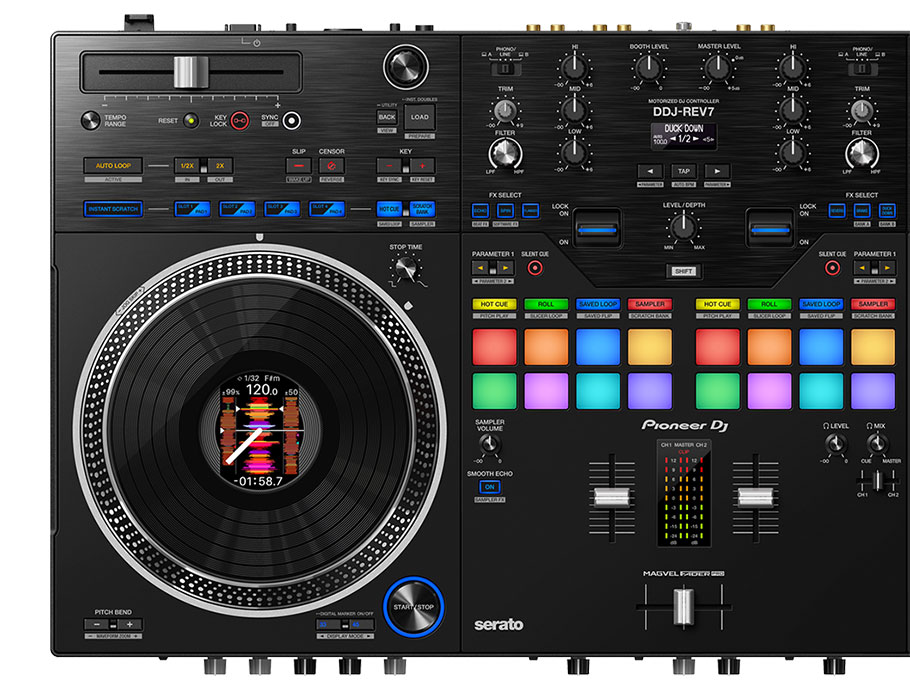
Task: Toggle the right effect lever paddle
Action: (x=770, y=229)
